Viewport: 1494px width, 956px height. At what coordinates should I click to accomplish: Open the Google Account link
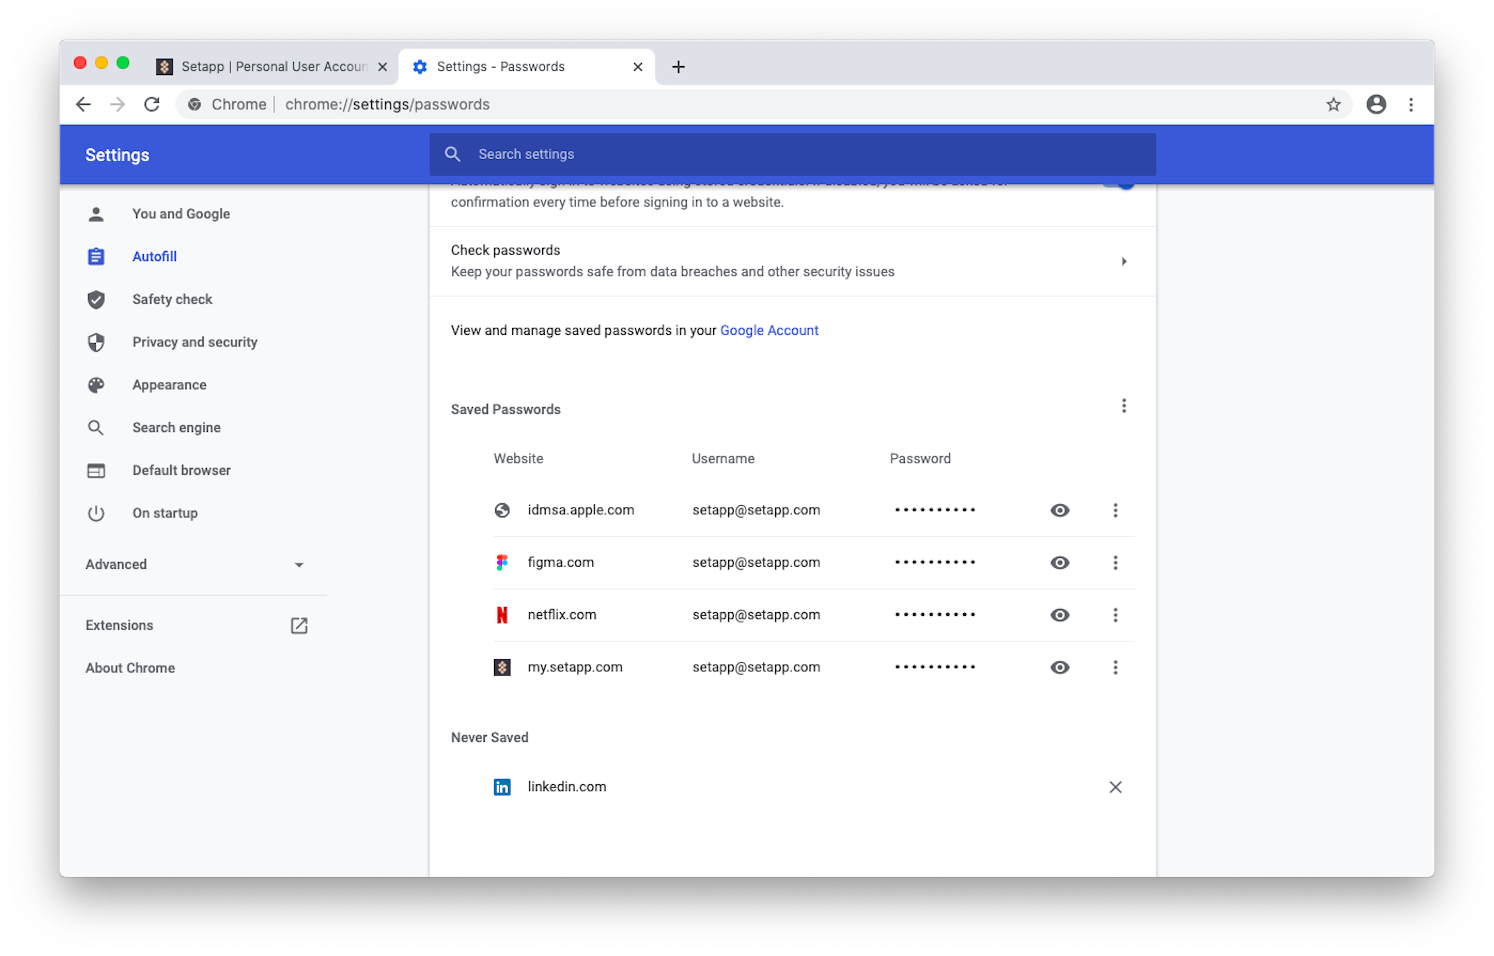(x=768, y=330)
